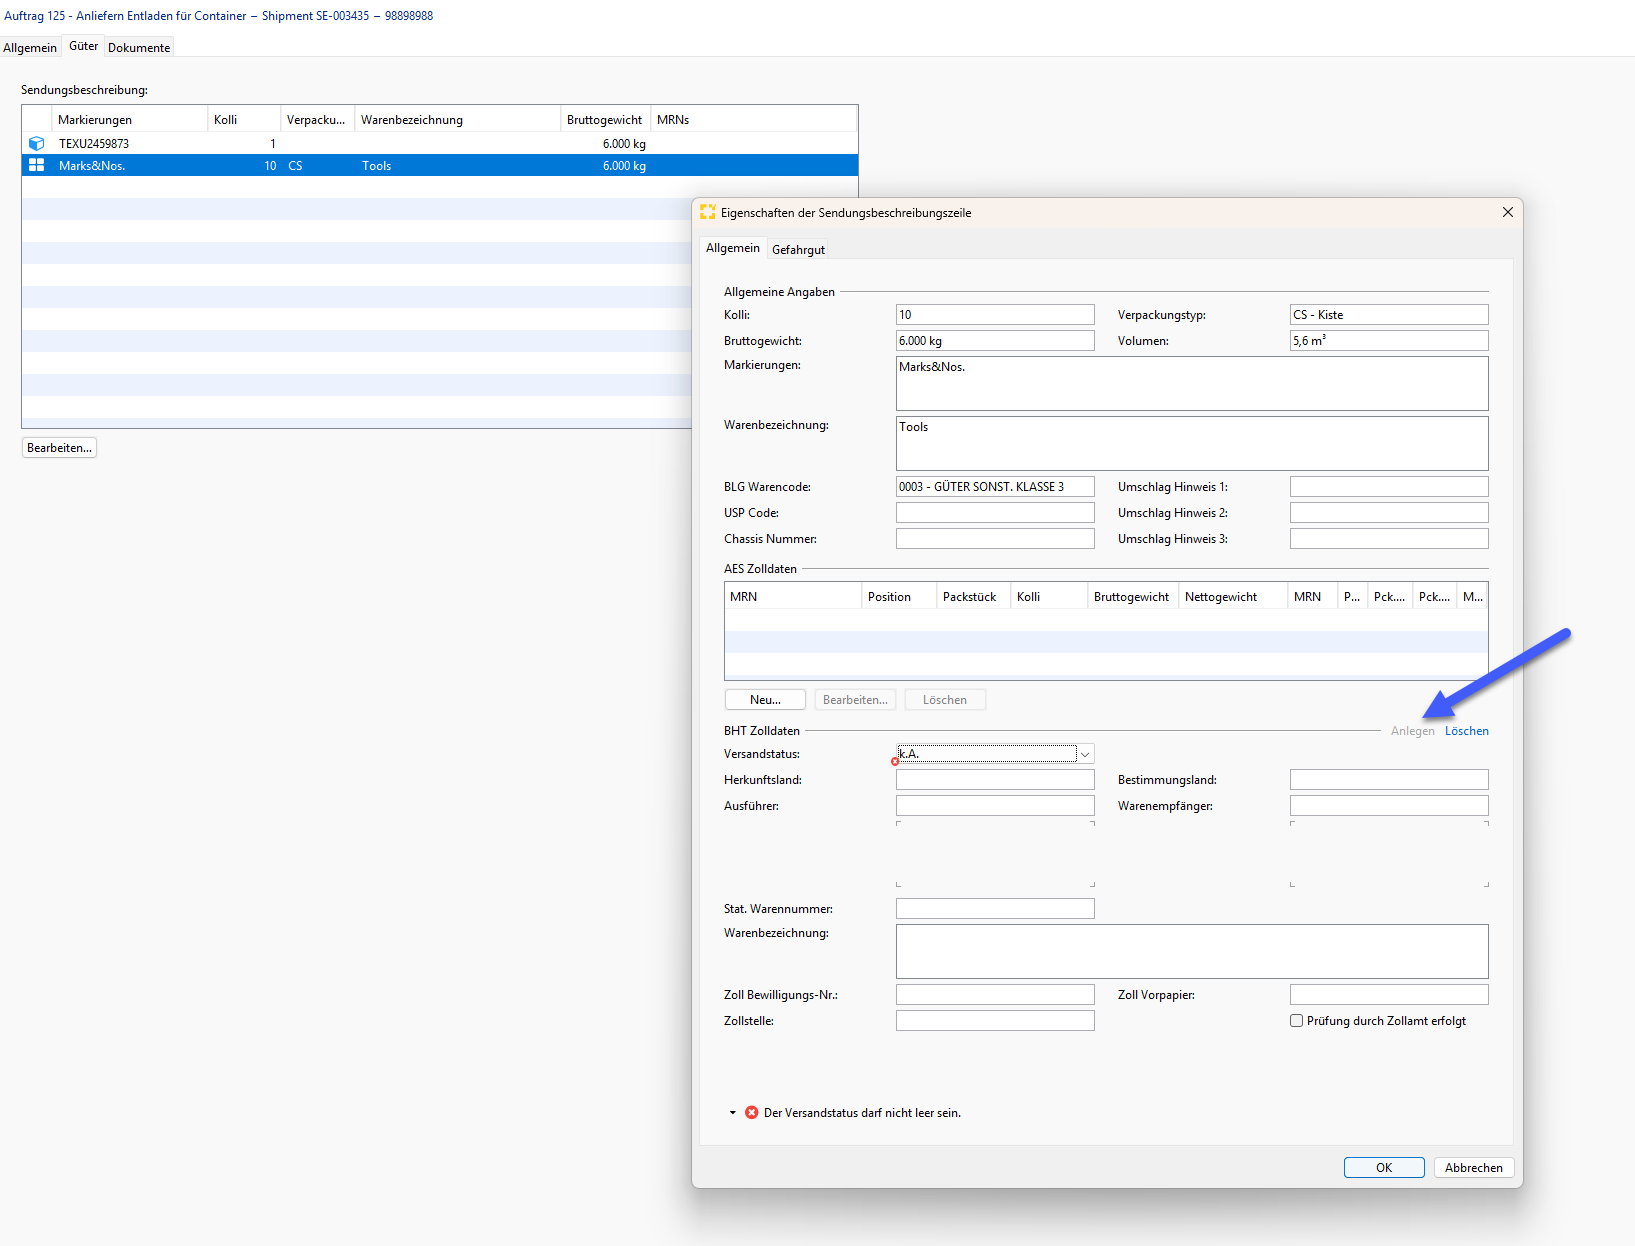This screenshot has width=1635, height=1246.
Task: Switch to the Gefahrgut tab
Action: click(x=798, y=250)
